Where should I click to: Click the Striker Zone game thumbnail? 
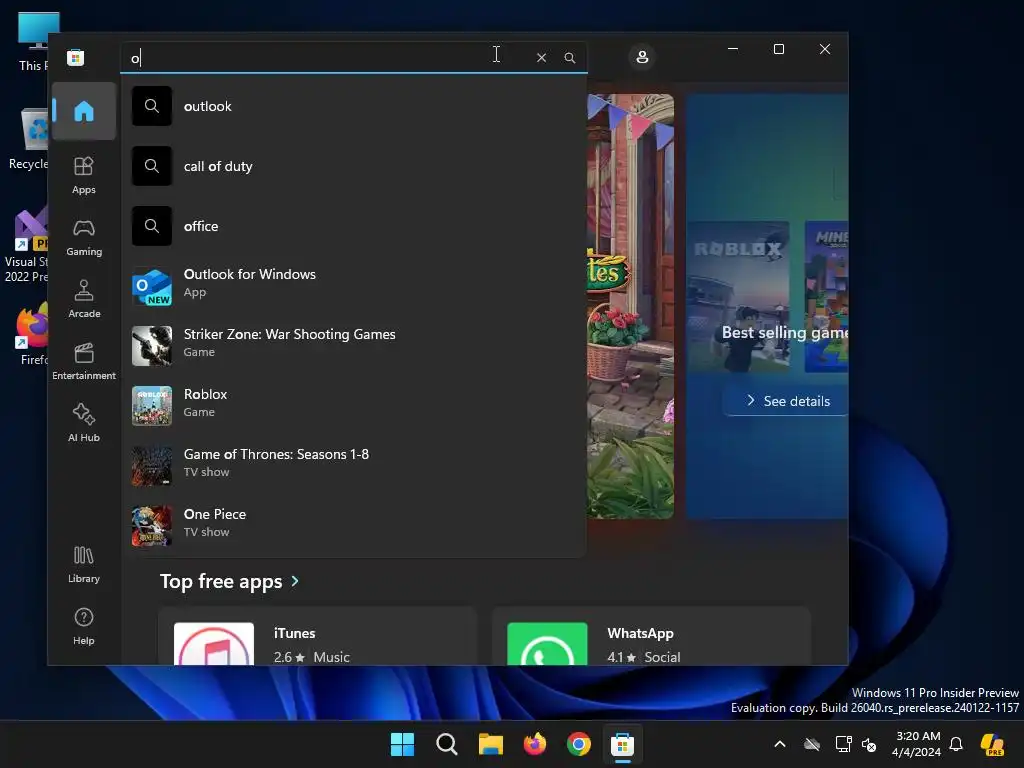[152, 346]
